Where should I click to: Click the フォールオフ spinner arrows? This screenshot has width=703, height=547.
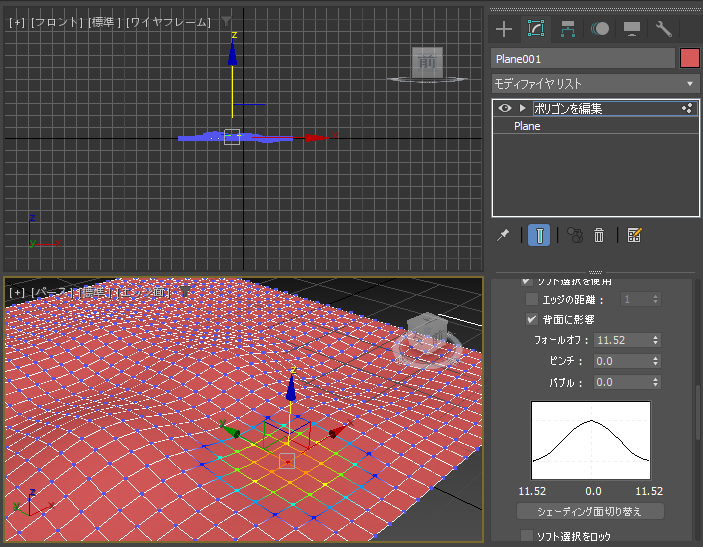coord(655,340)
